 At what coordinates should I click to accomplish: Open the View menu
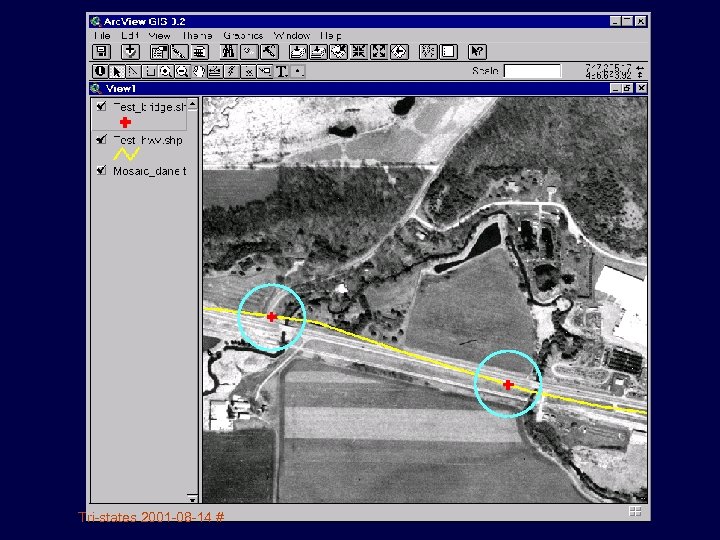pyautogui.click(x=159, y=35)
